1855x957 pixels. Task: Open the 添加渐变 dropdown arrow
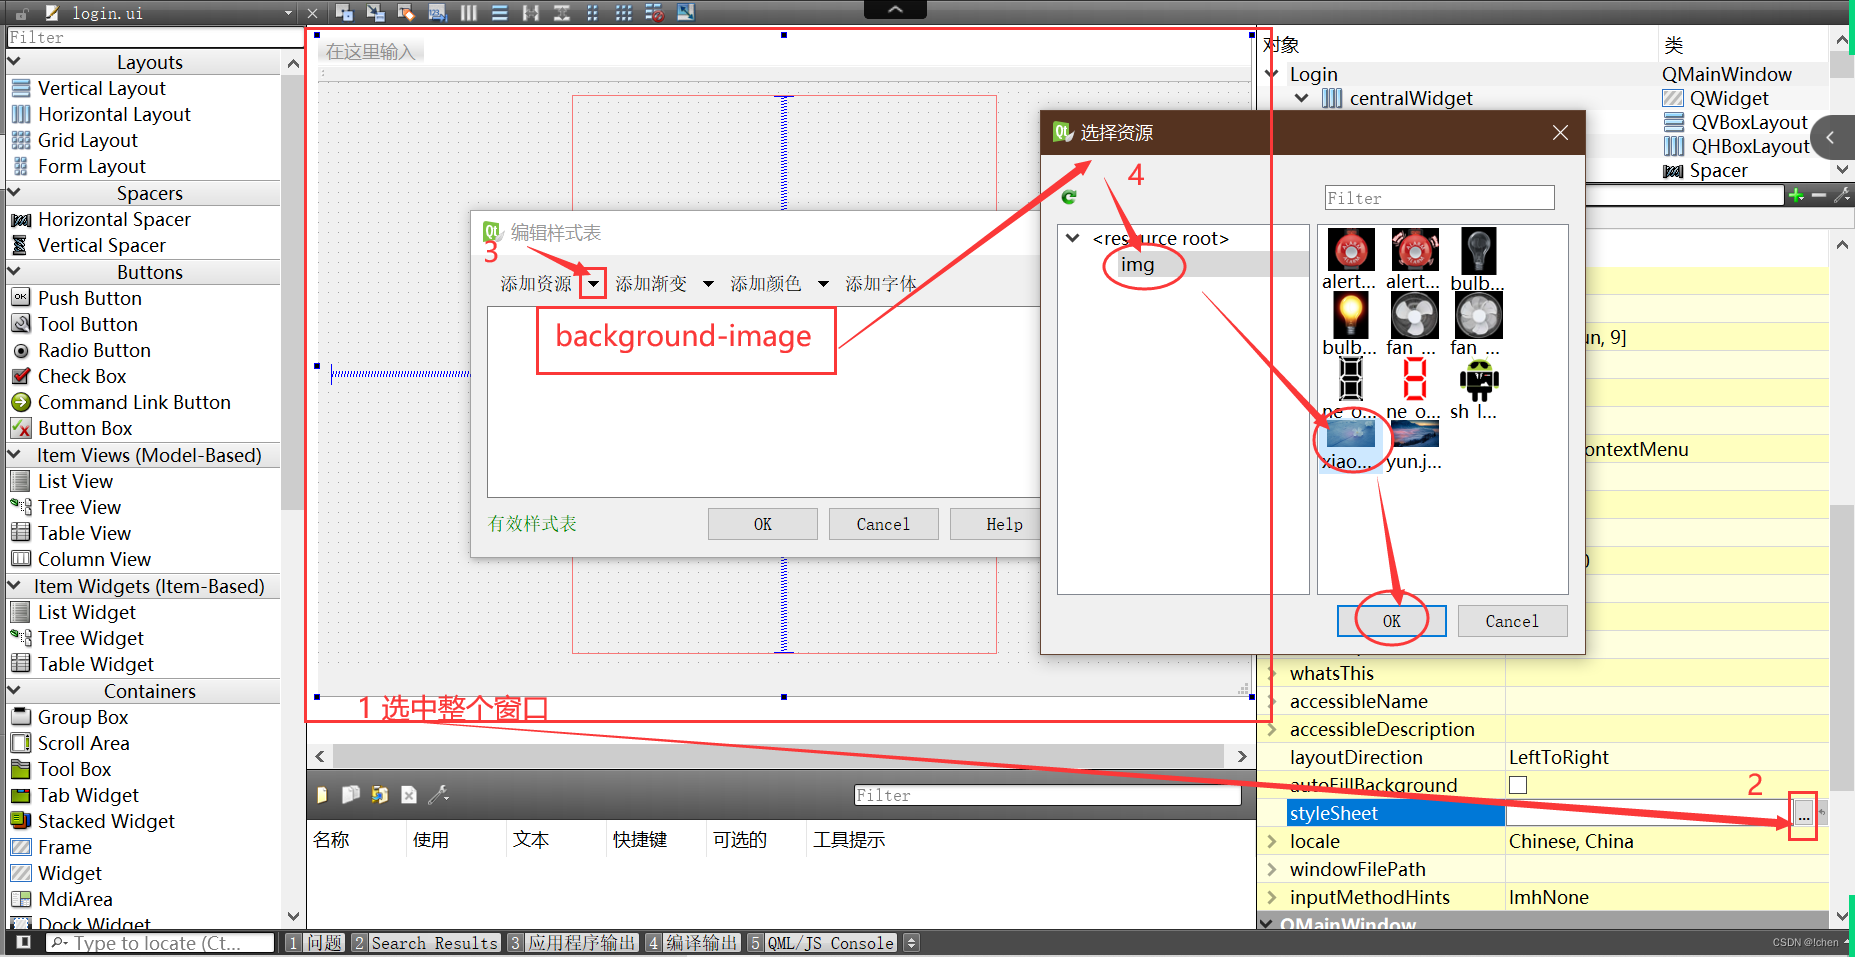708,284
